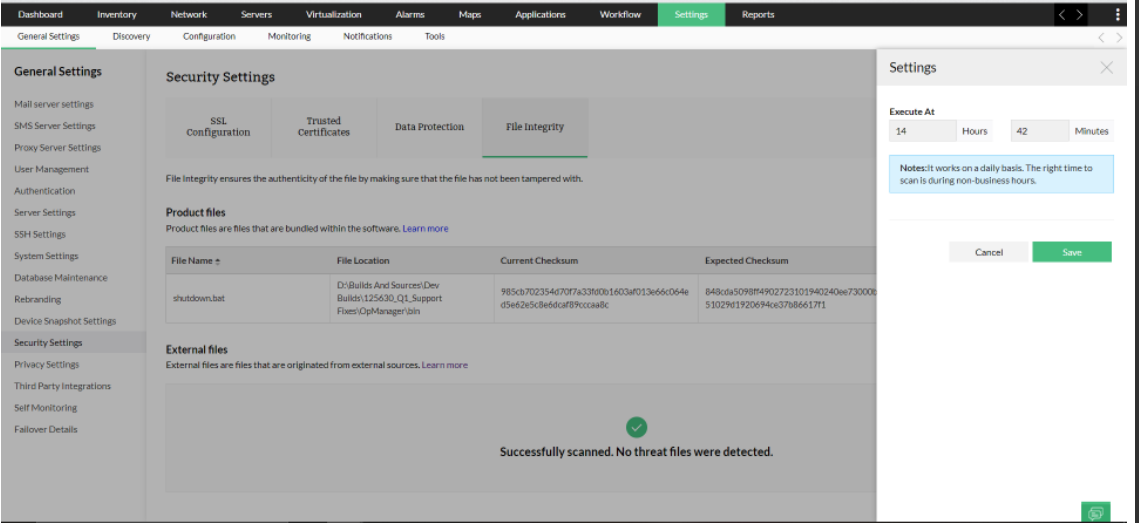The image size is (1139, 523).
Task: Open the Trusted Certificates tab
Action: point(323,127)
